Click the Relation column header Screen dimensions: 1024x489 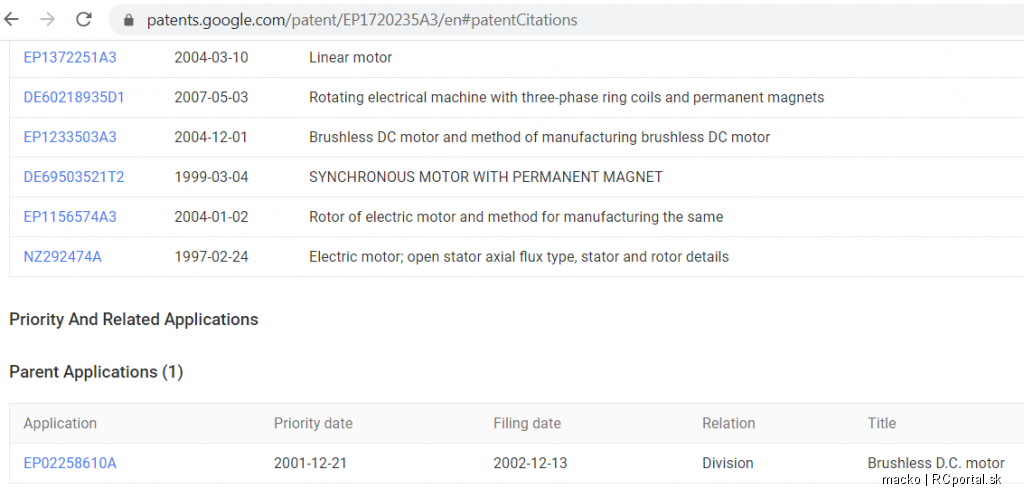pos(728,423)
